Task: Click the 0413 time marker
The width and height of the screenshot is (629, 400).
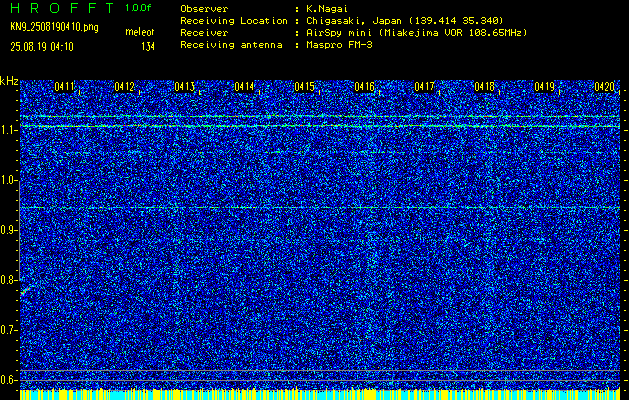Action: coord(185,87)
